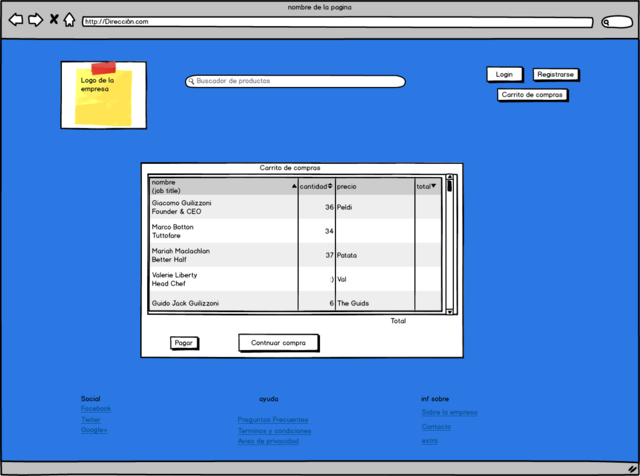Focus the Buscador de productos field

[296, 81]
